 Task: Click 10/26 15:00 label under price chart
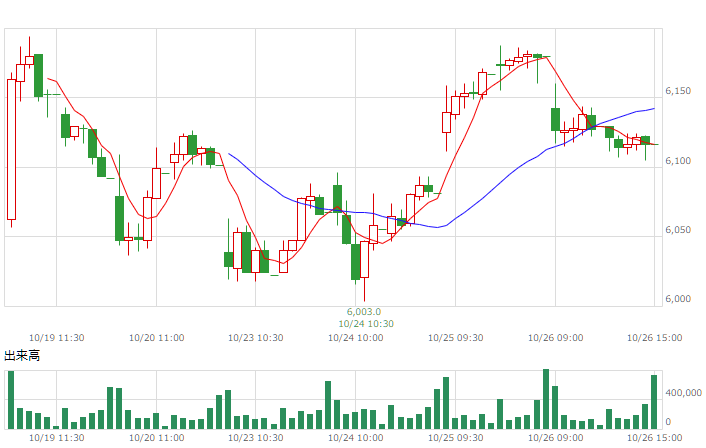[655, 338]
